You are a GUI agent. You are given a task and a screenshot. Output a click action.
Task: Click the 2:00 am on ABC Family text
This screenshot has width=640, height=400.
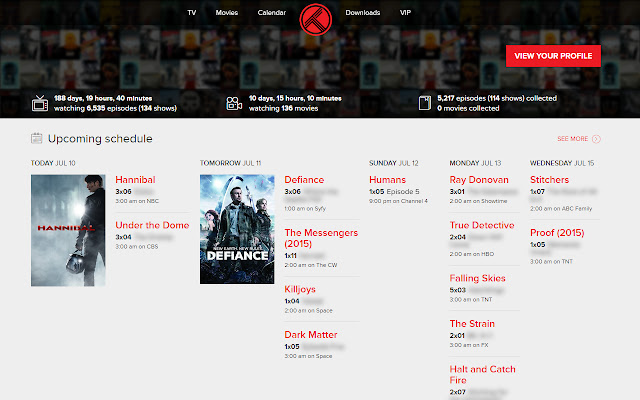561,209
